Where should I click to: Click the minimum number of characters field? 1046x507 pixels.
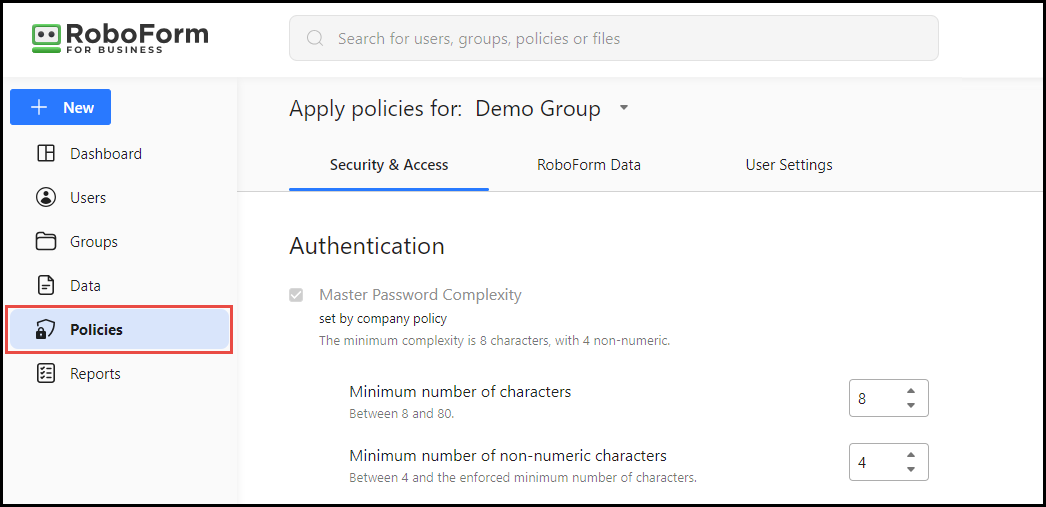point(889,398)
